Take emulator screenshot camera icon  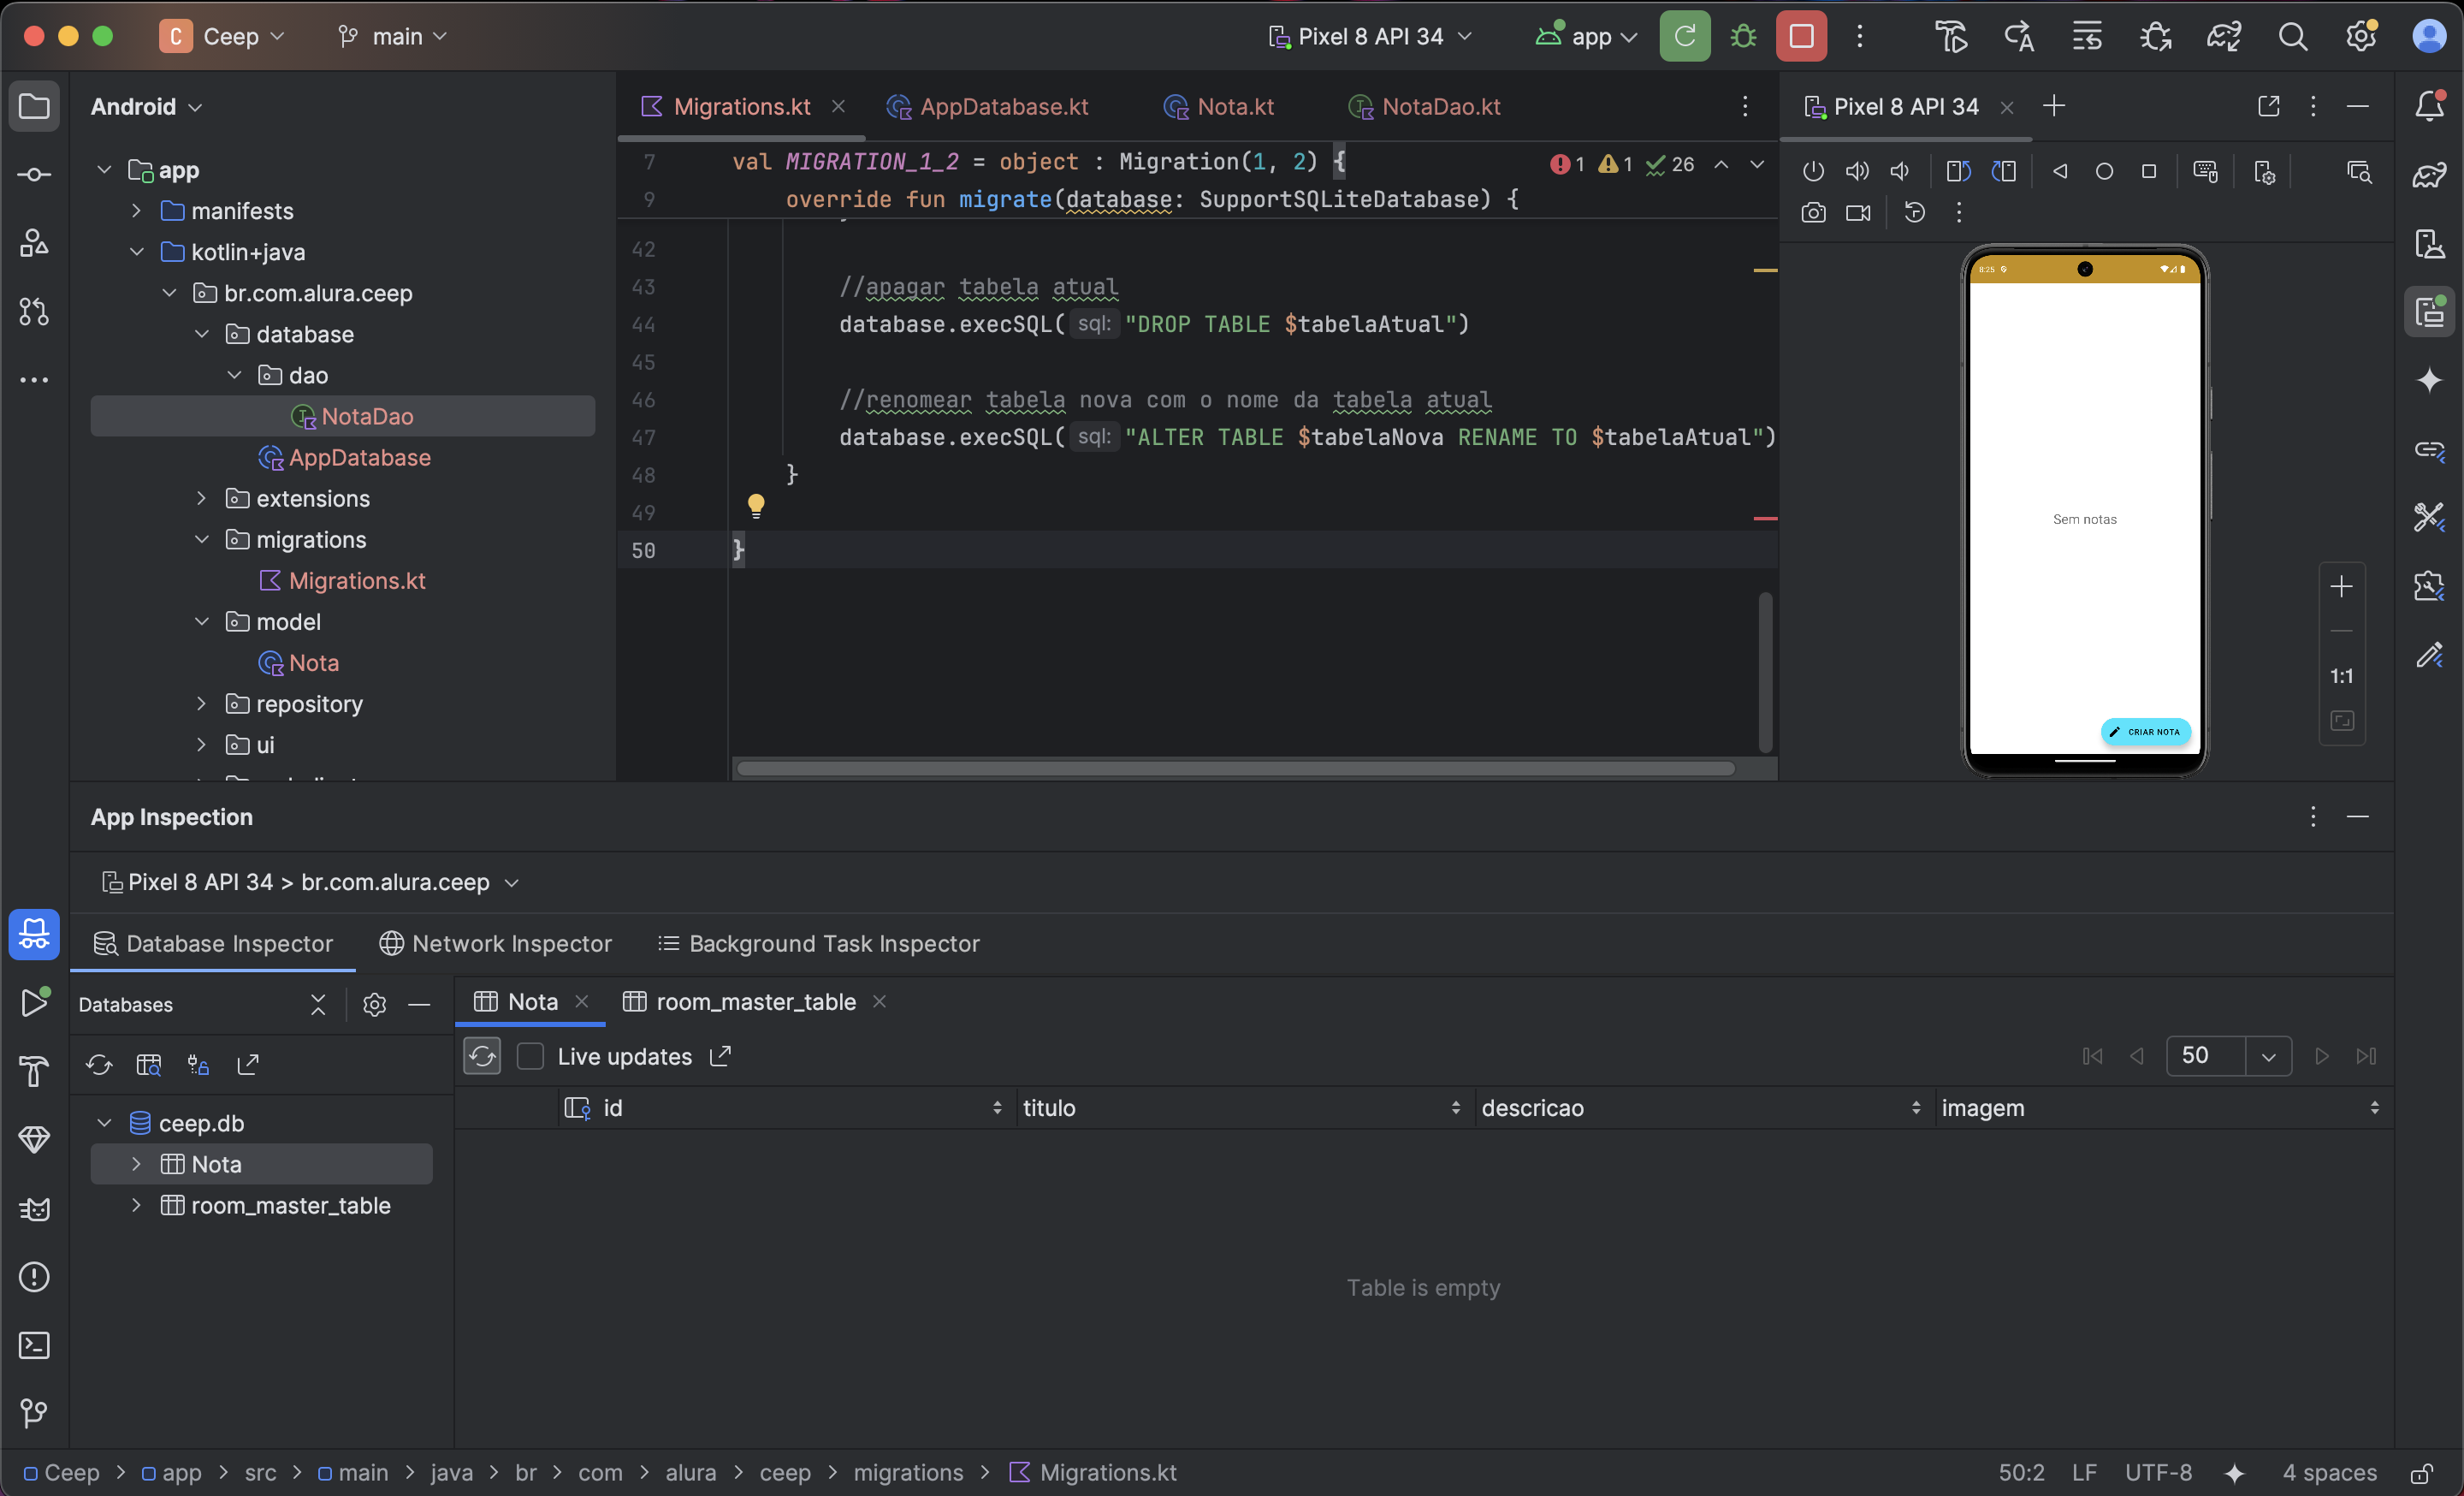pyautogui.click(x=1813, y=213)
